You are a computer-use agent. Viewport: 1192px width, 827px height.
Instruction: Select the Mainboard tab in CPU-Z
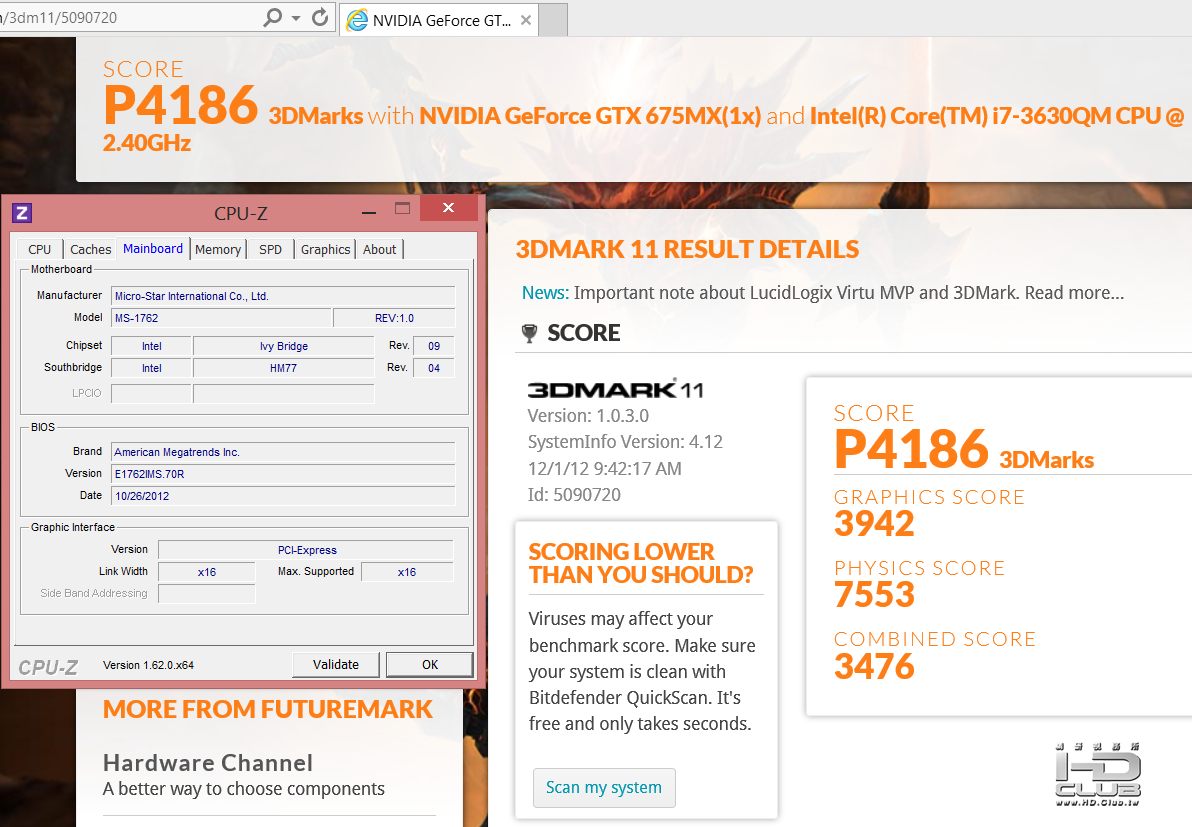coord(153,249)
